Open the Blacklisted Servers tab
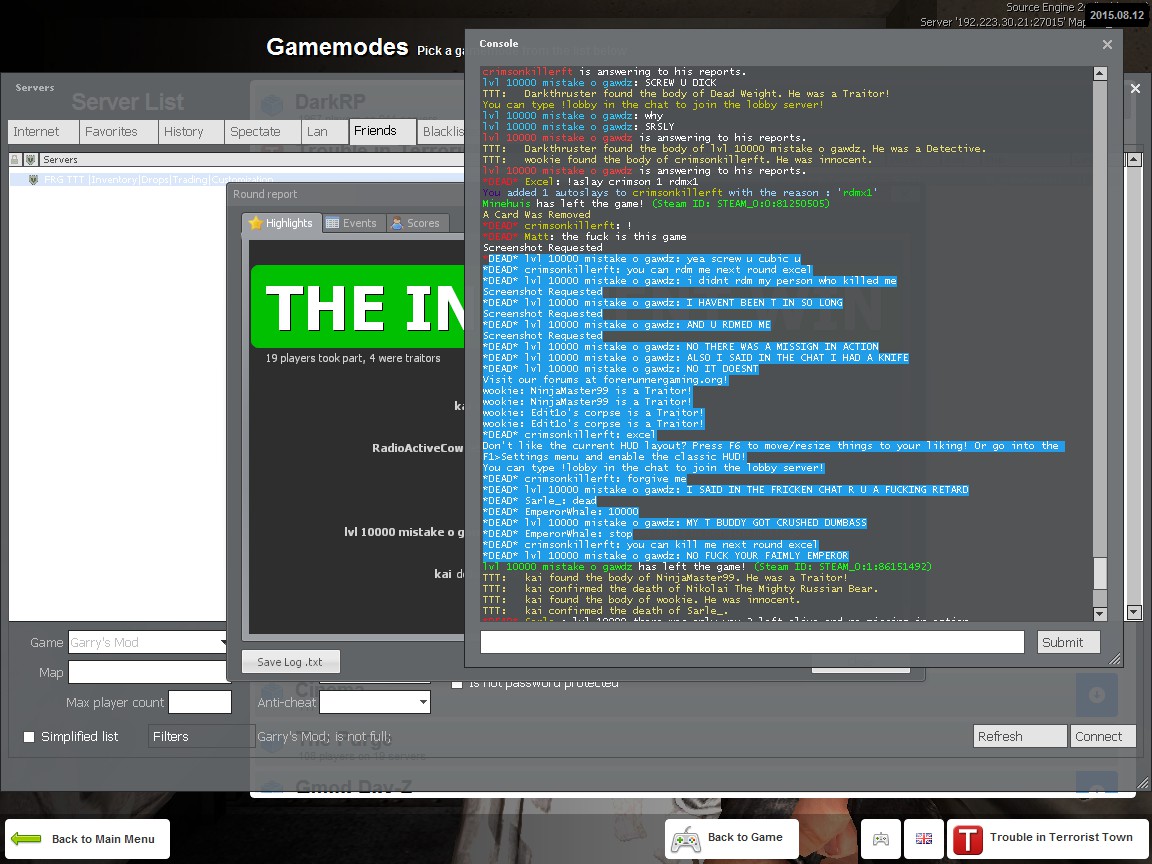Screen dimensions: 1152x864 pyautogui.click(x=442, y=132)
